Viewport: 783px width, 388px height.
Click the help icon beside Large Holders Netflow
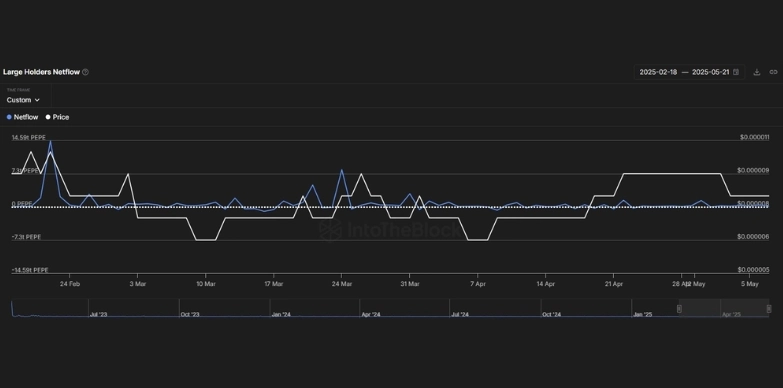[85, 72]
